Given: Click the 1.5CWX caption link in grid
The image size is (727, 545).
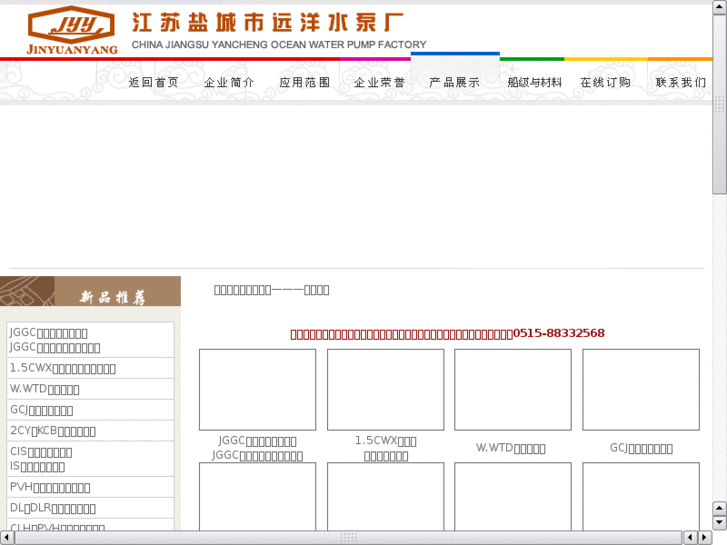Looking at the screenshot, I should (386, 448).
